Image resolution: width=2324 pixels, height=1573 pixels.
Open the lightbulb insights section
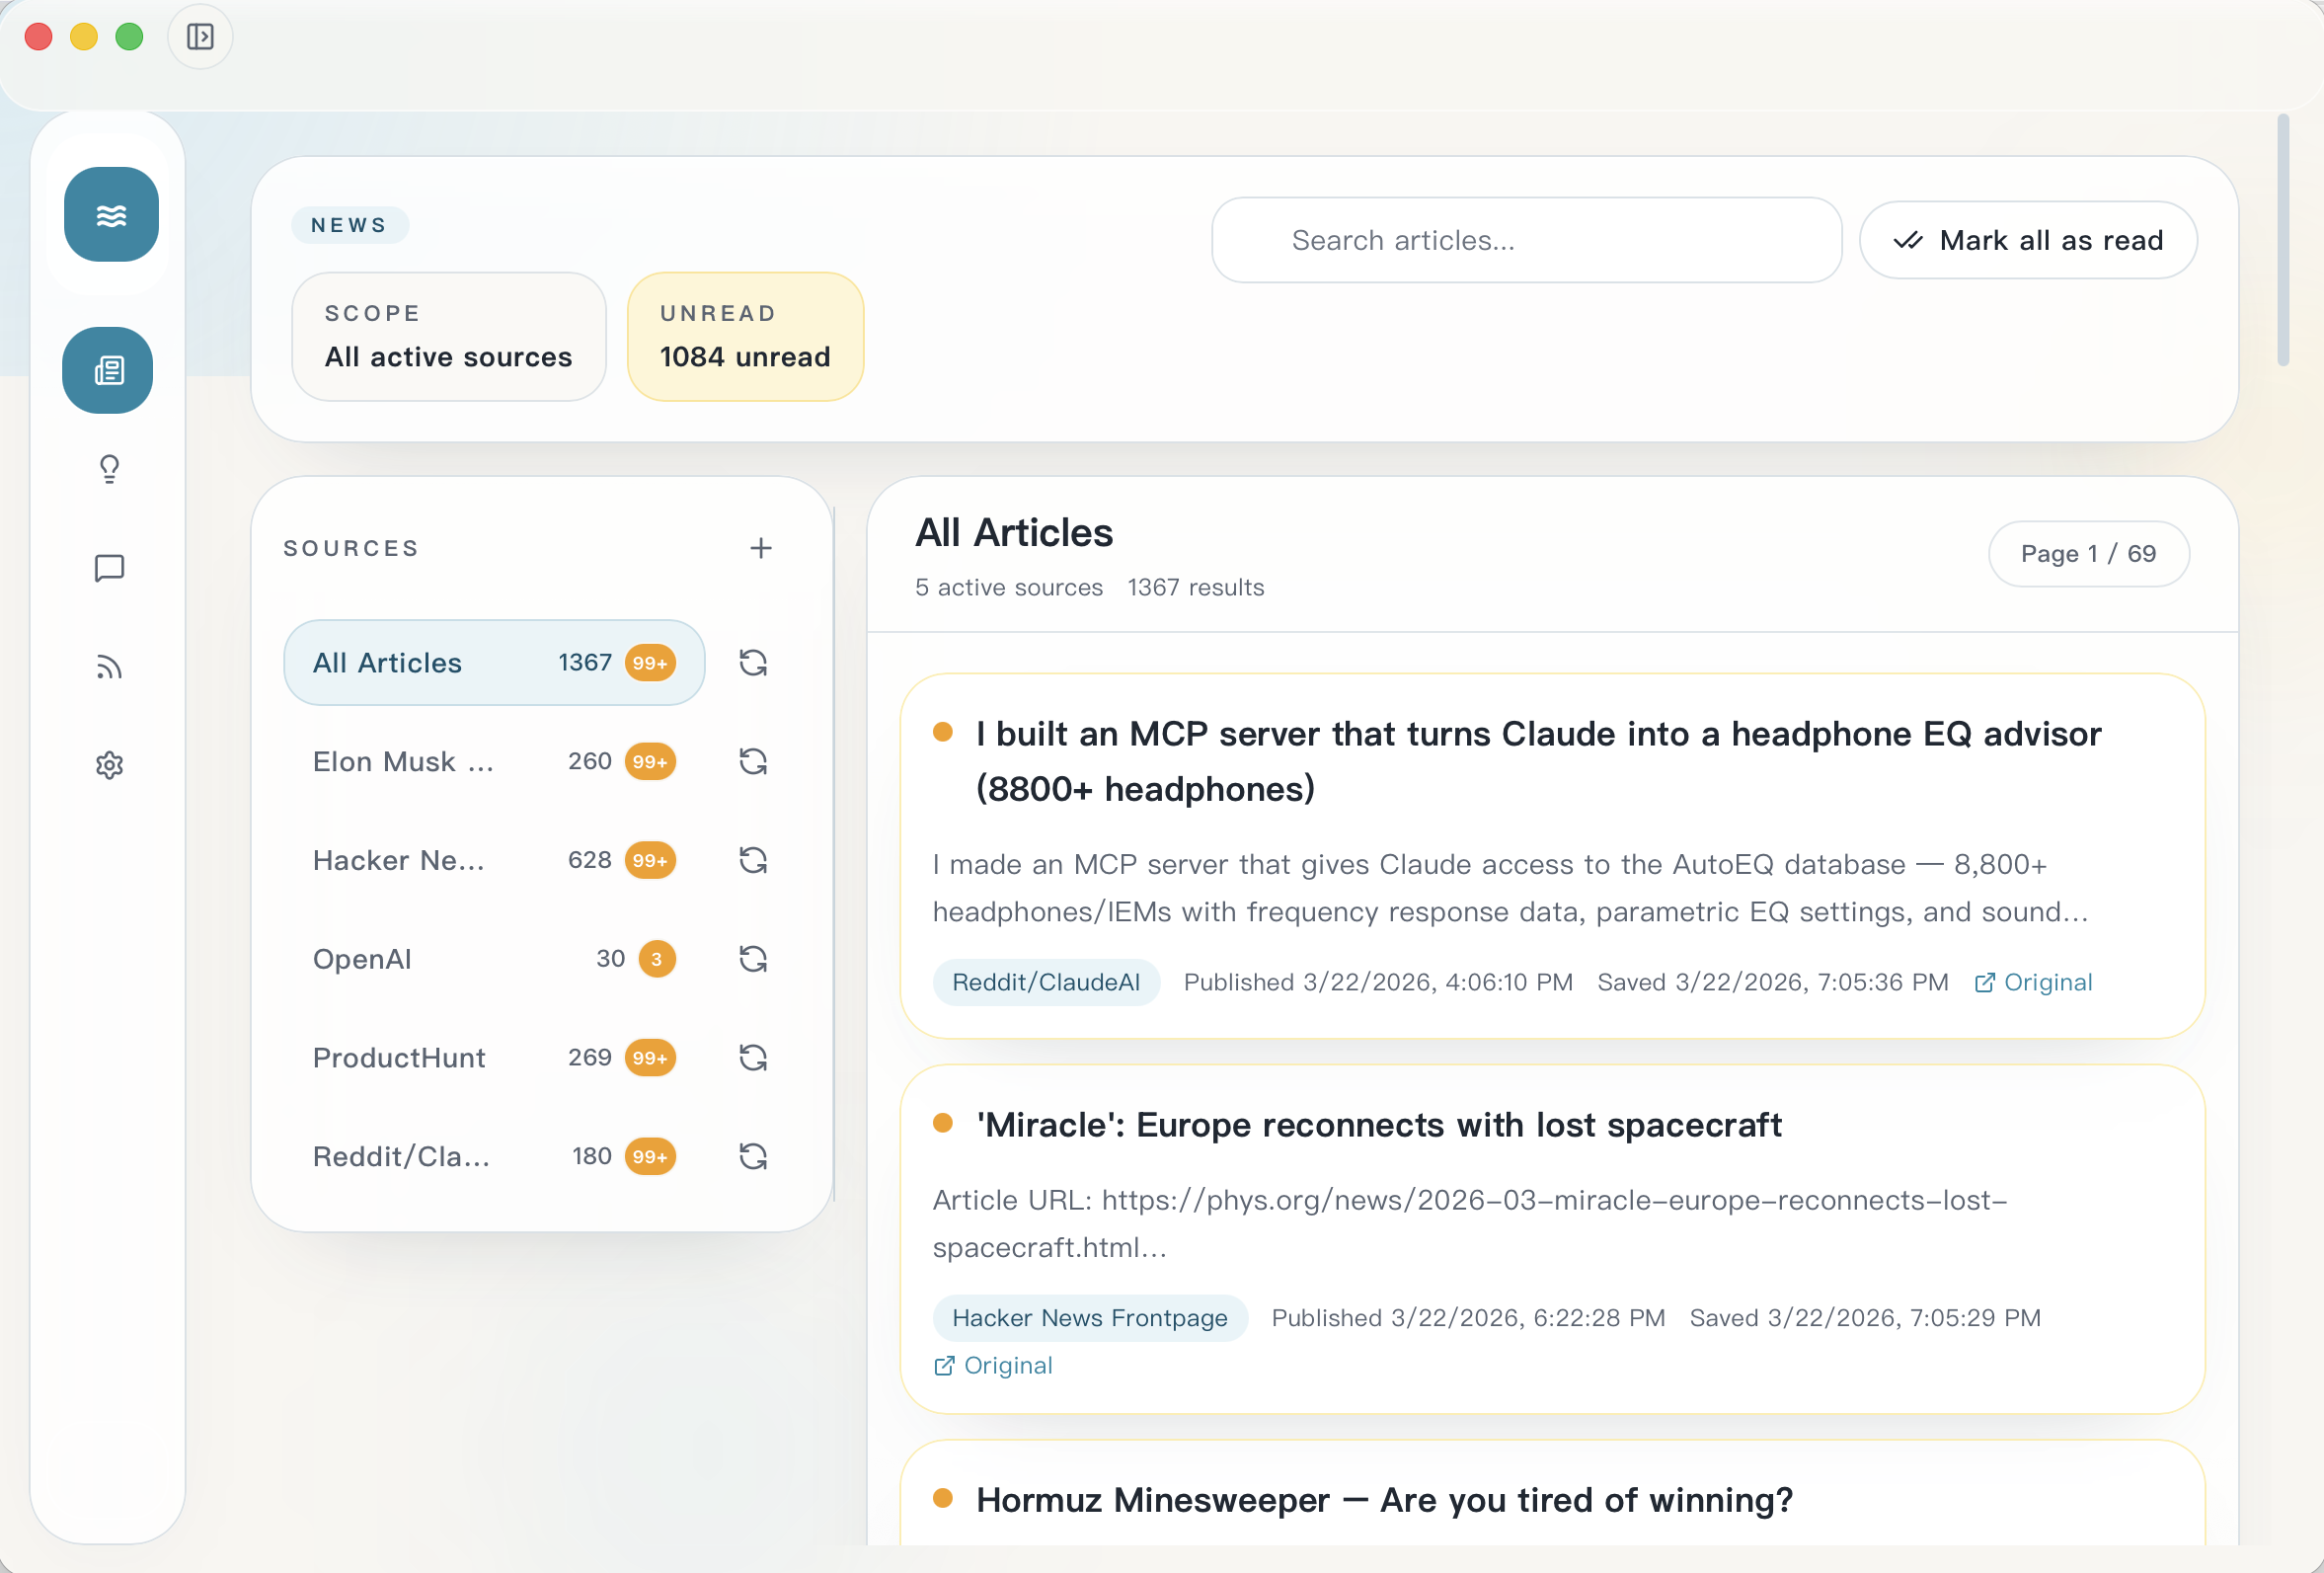click(109, 469)
